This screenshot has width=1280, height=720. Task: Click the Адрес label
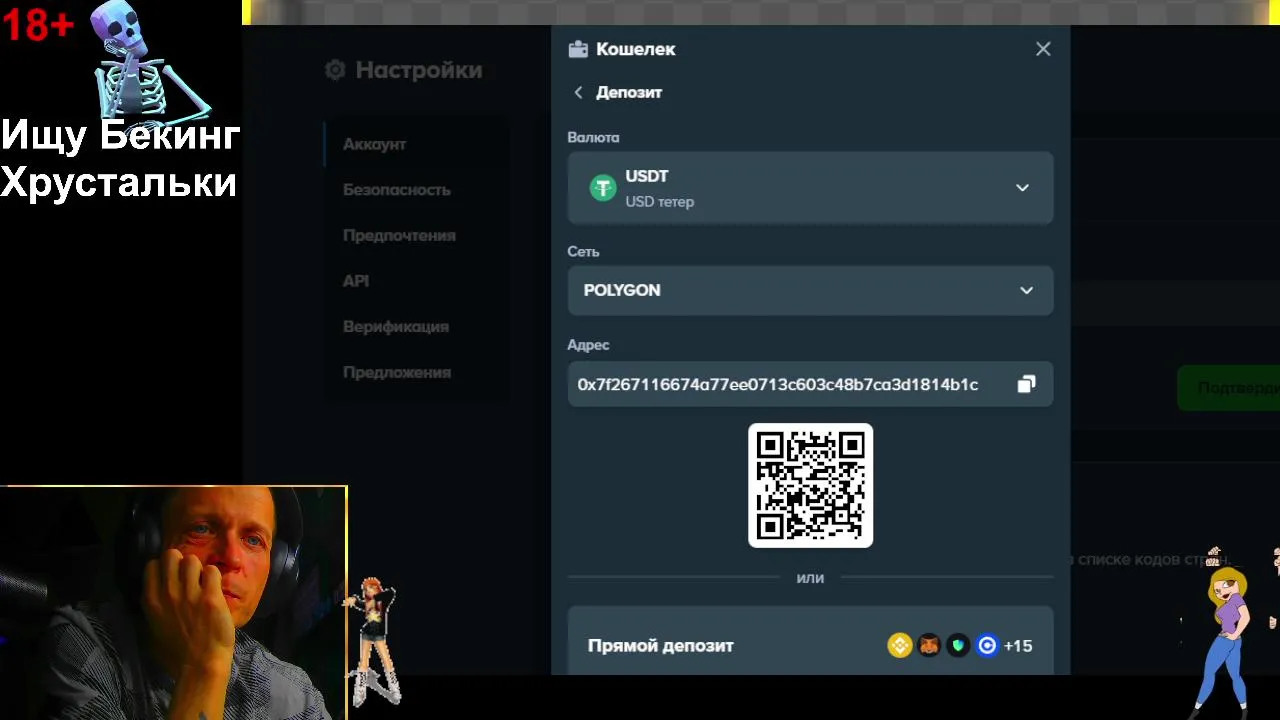588,345
